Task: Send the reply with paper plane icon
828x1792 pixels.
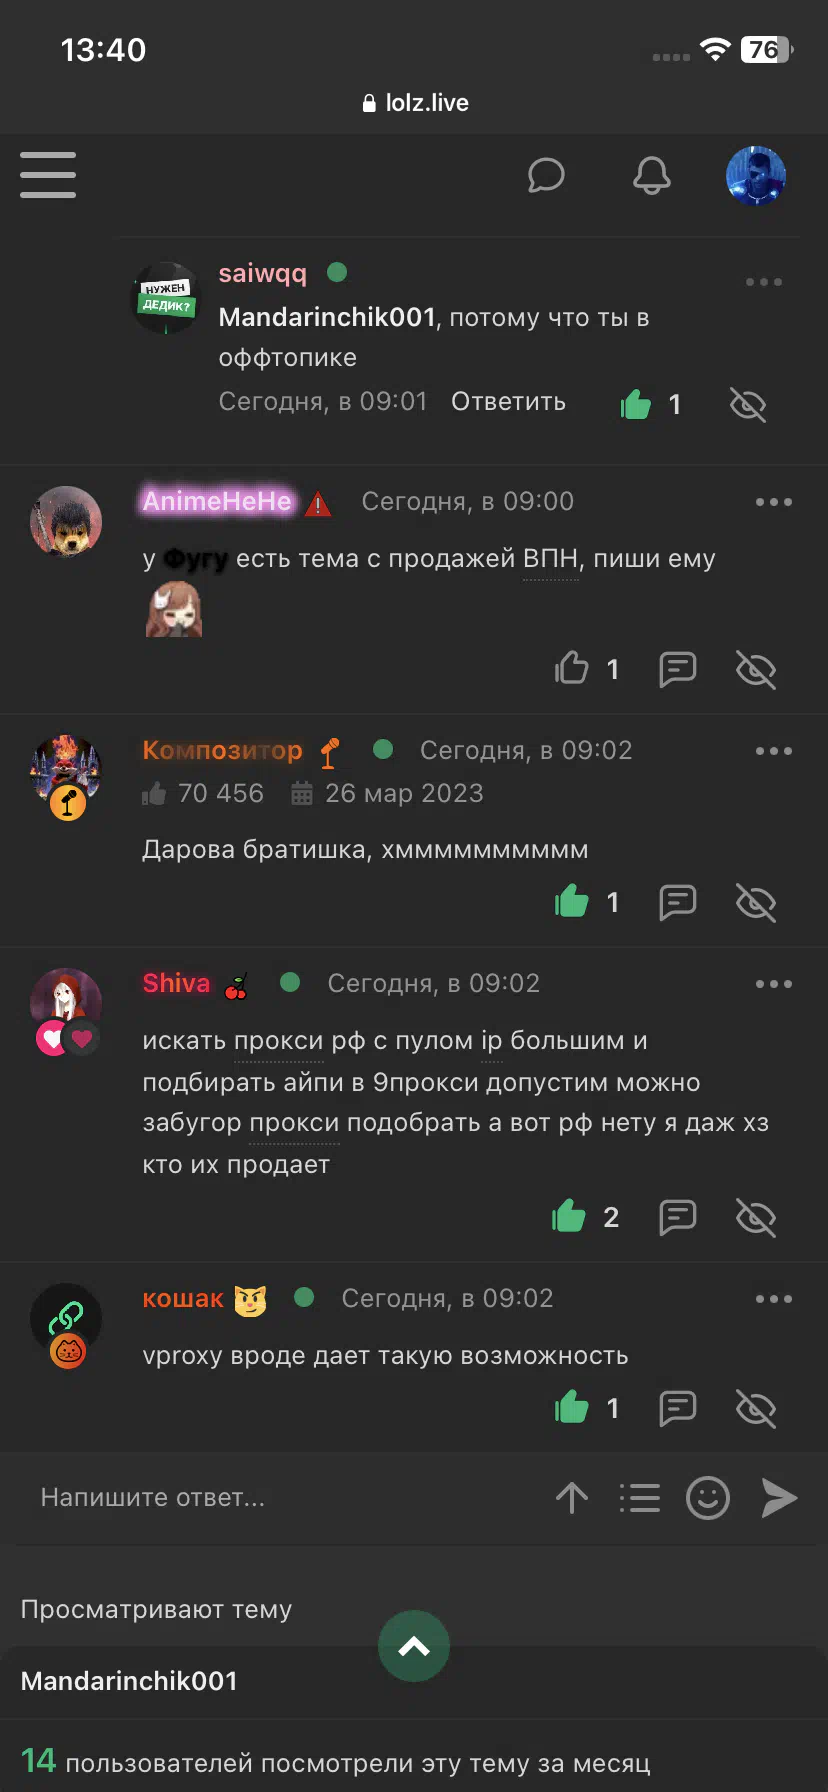Action: 779,1498
